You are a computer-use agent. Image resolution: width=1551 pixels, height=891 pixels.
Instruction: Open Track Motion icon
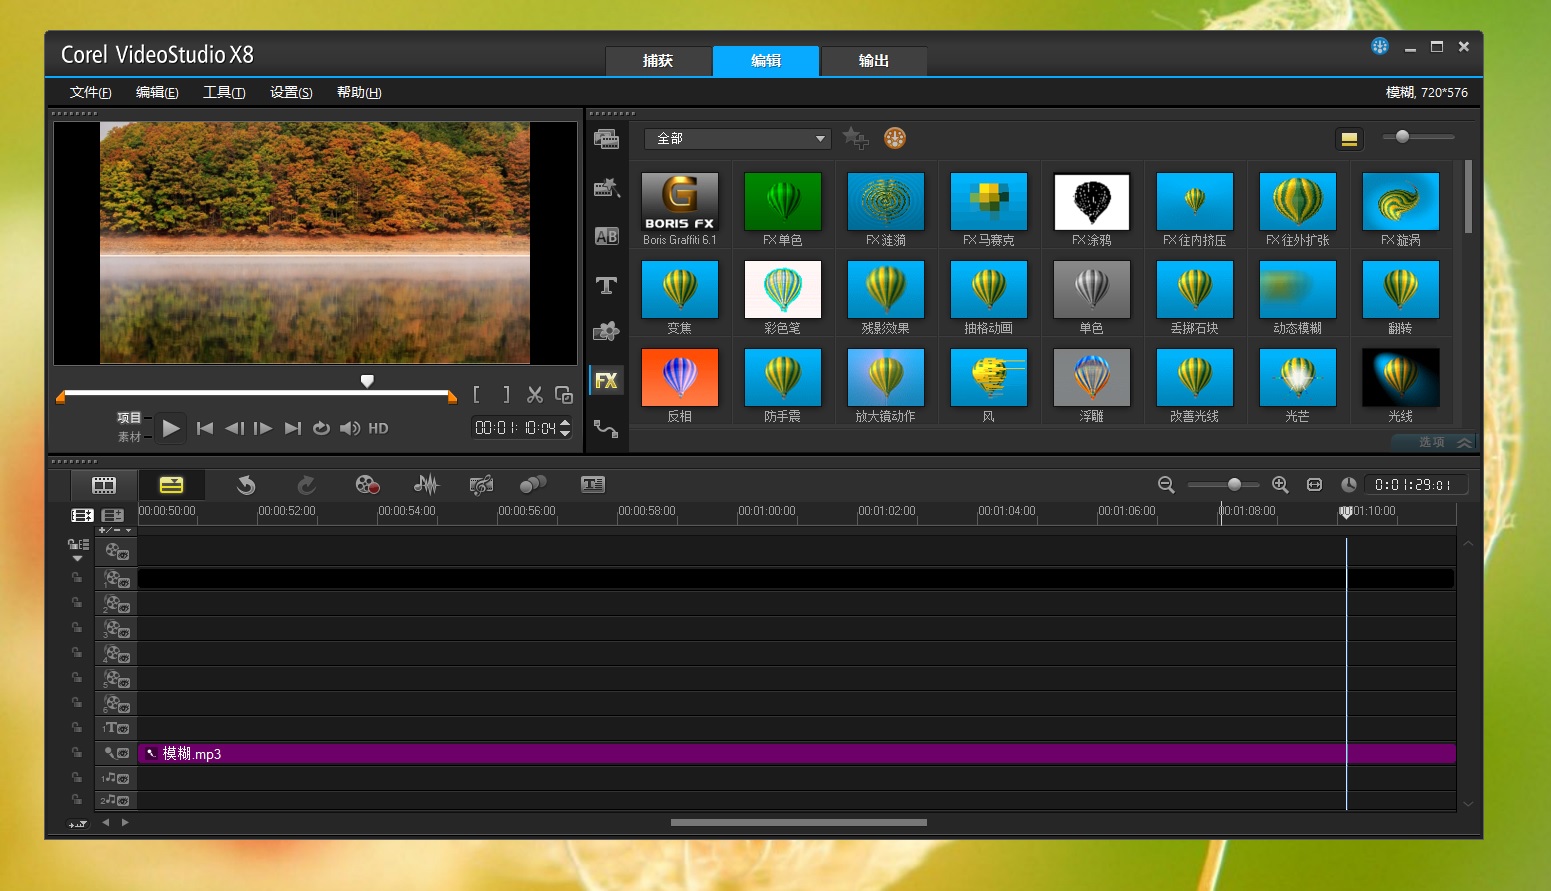click(x=533, y=485)
